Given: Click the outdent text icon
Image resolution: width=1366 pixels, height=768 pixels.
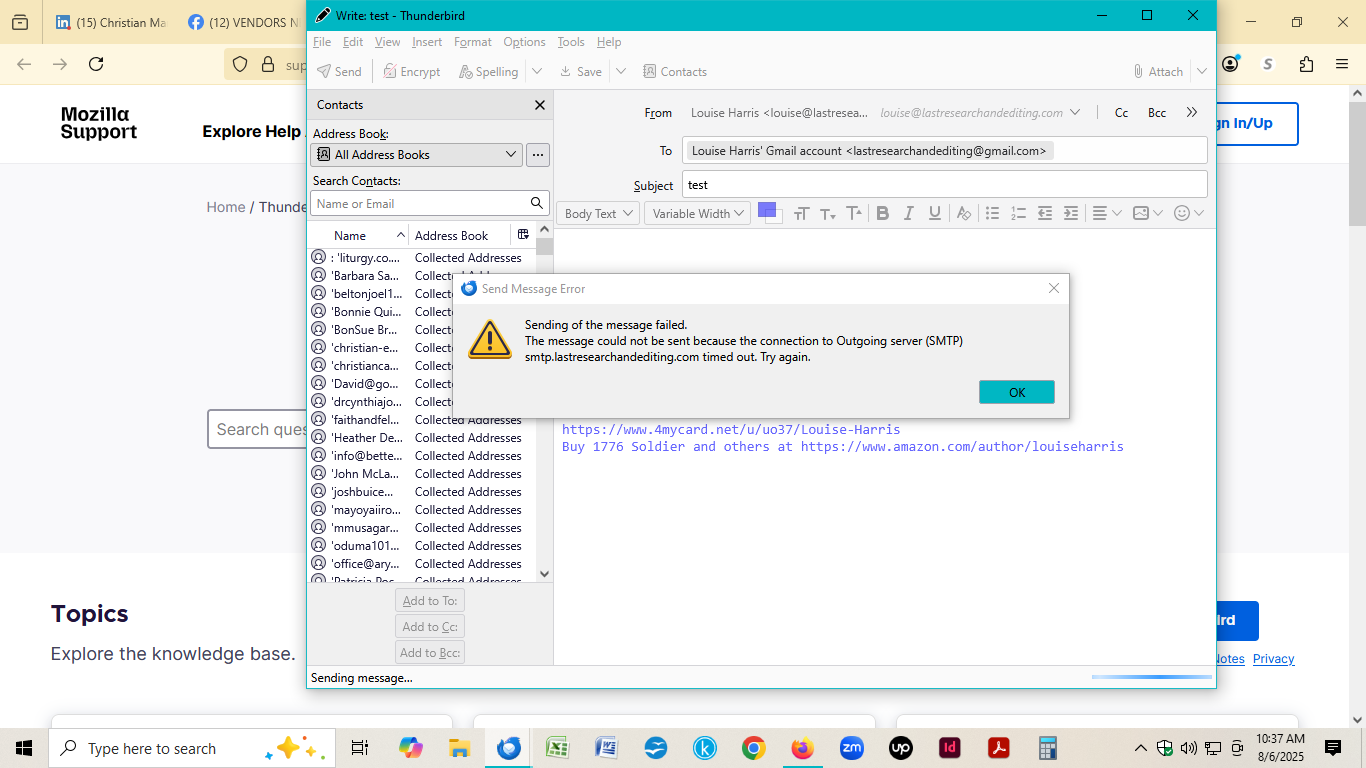Looking at the screenshot, I should coord(1044,213).
